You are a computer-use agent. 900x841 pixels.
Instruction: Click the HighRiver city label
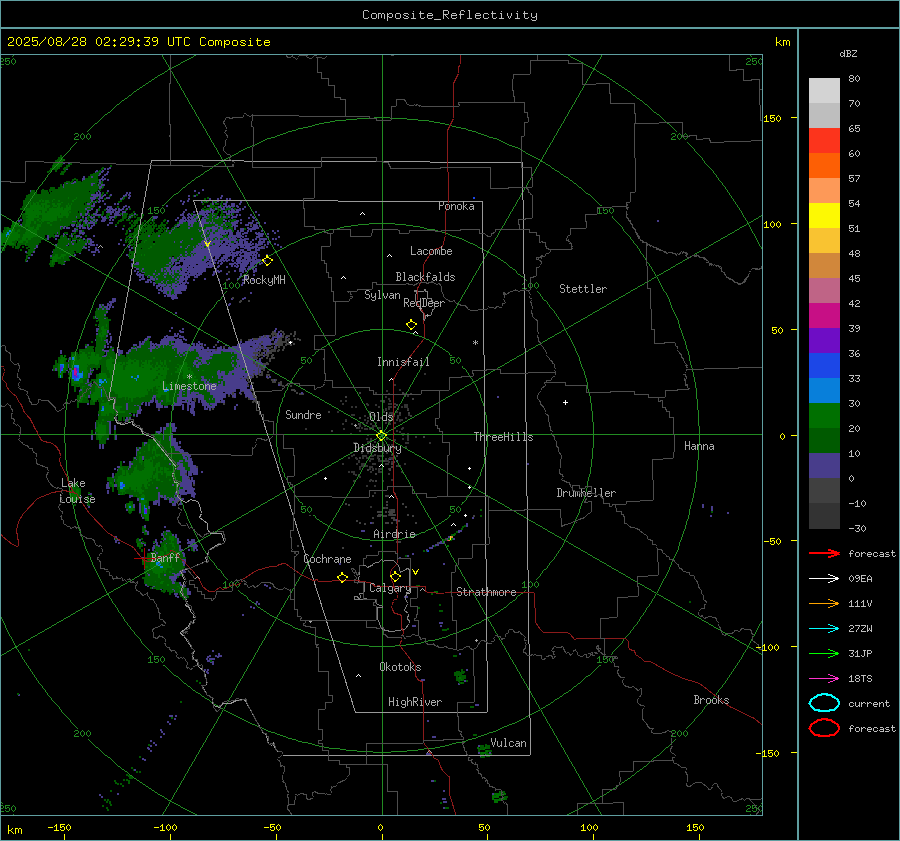pos(415,702)
